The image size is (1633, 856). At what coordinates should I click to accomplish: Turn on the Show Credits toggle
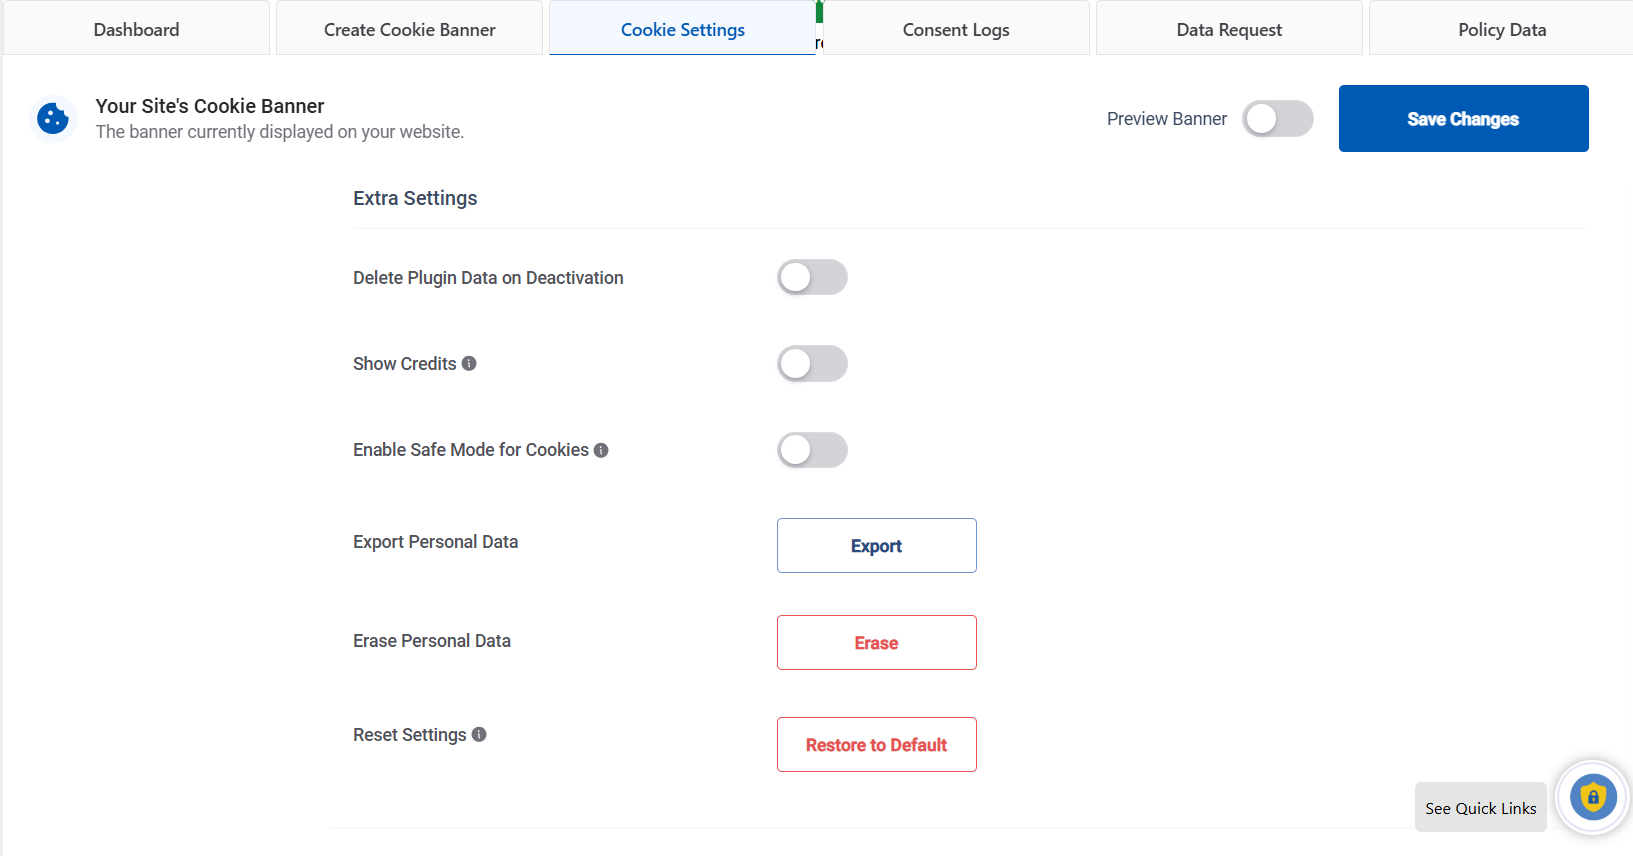(812, 364)
